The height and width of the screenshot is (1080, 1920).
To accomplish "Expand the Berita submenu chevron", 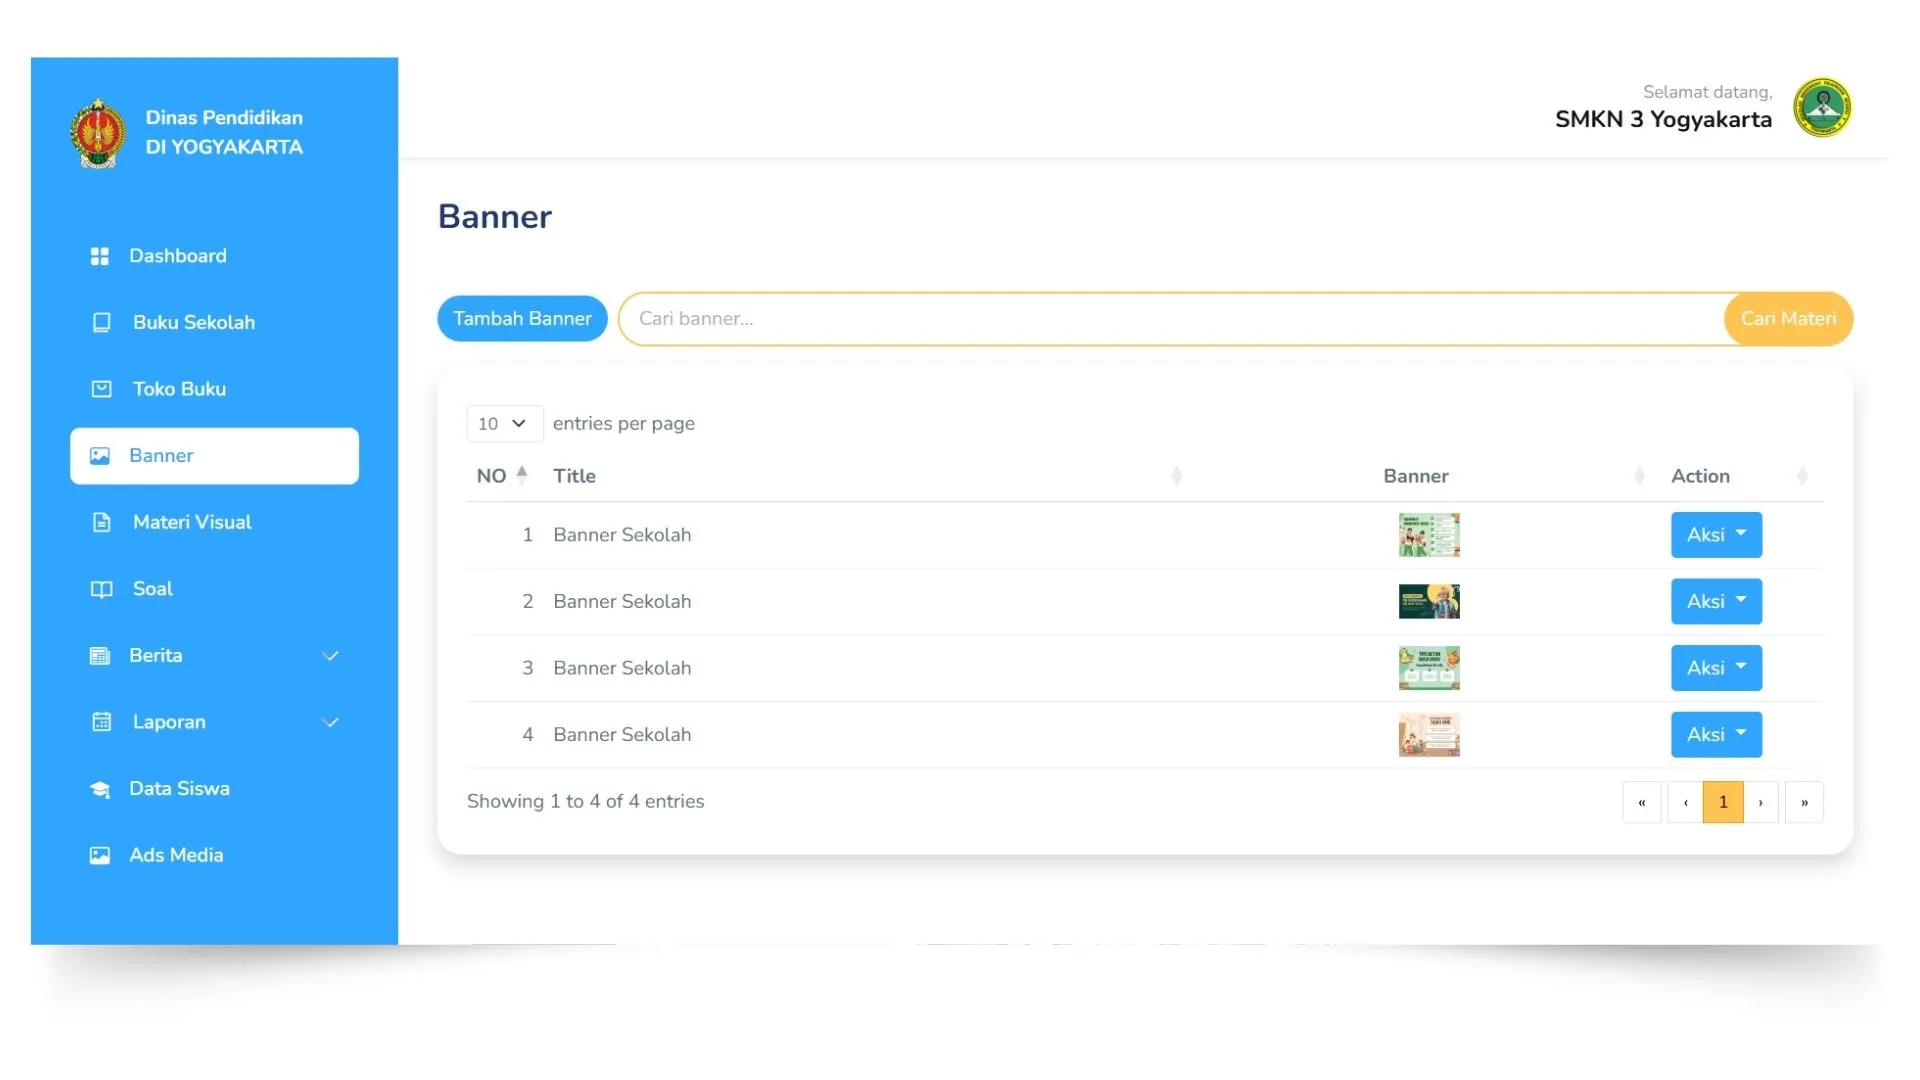I will (330, 656).
